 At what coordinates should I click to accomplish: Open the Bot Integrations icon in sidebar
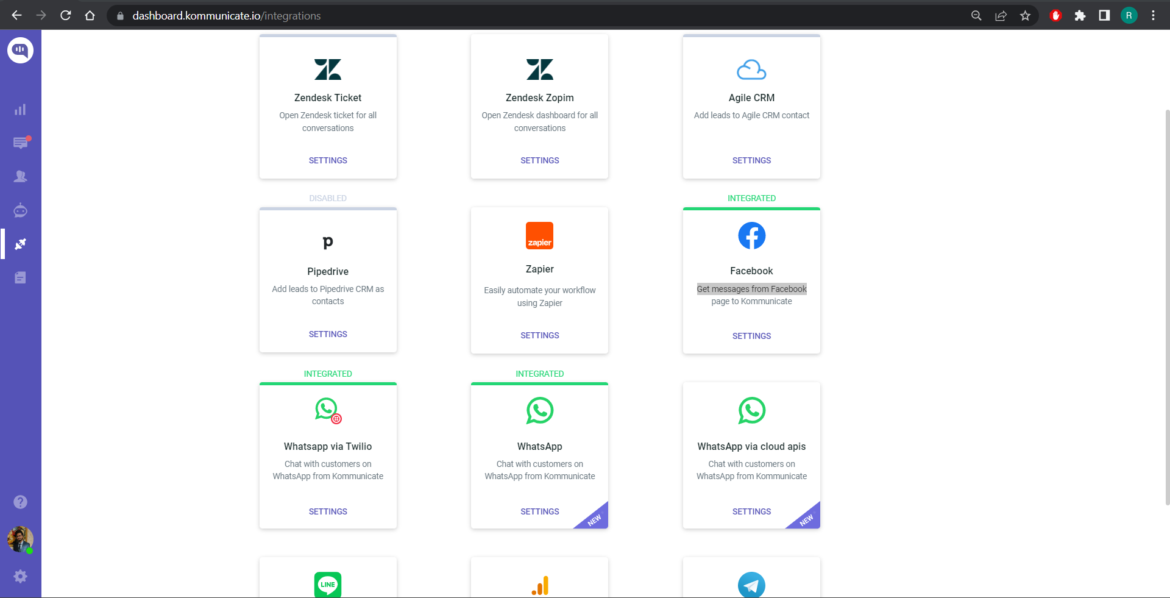20,210
